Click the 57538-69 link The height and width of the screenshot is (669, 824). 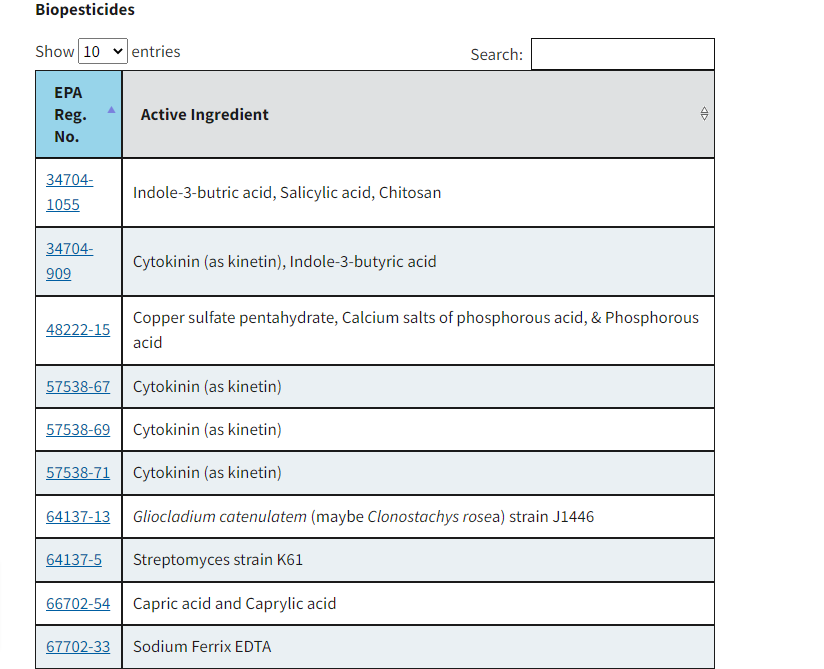(x=78, y=429)
